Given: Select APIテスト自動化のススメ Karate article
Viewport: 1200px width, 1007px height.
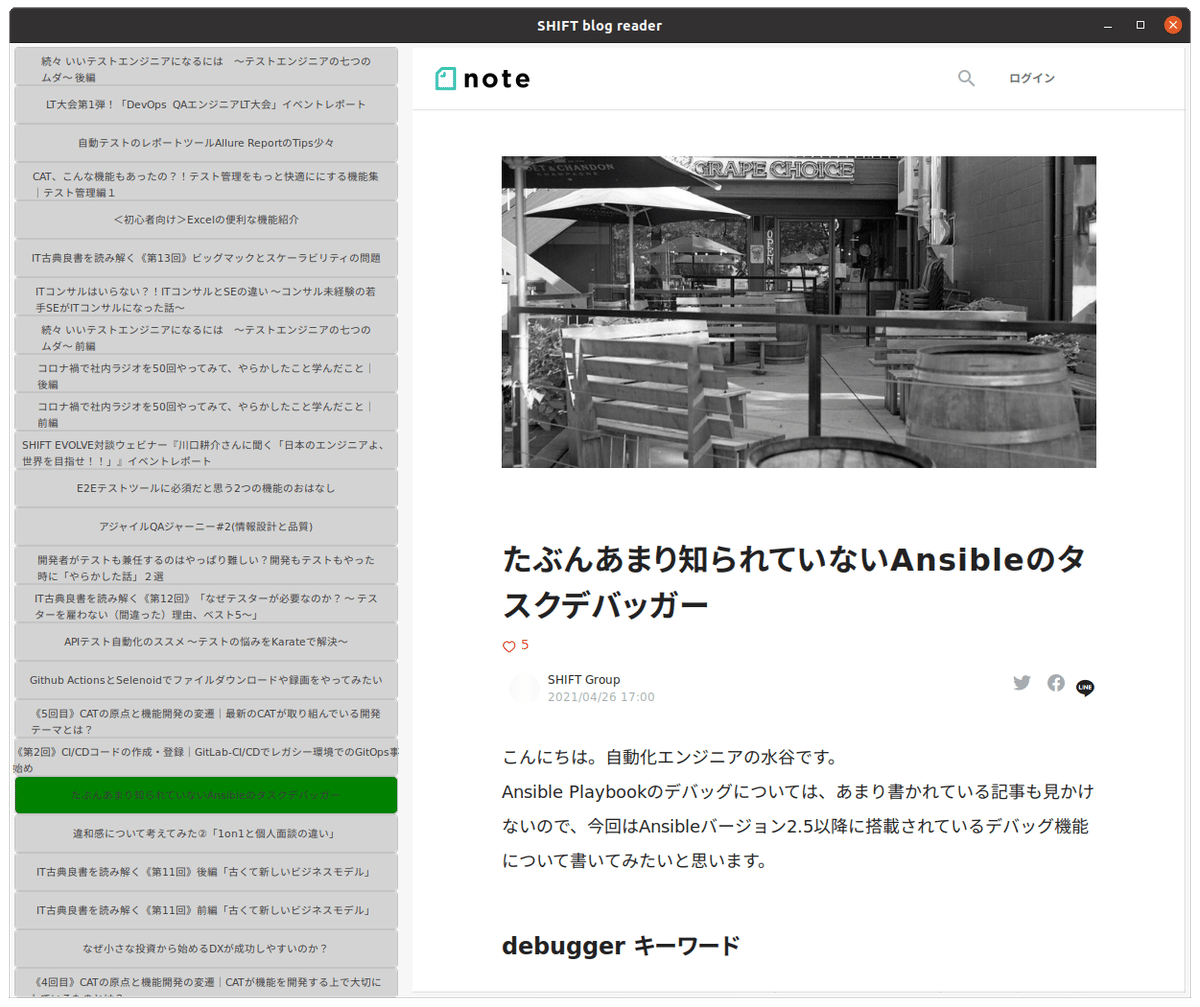Looking at the screenshot, I should click(206, 642).
